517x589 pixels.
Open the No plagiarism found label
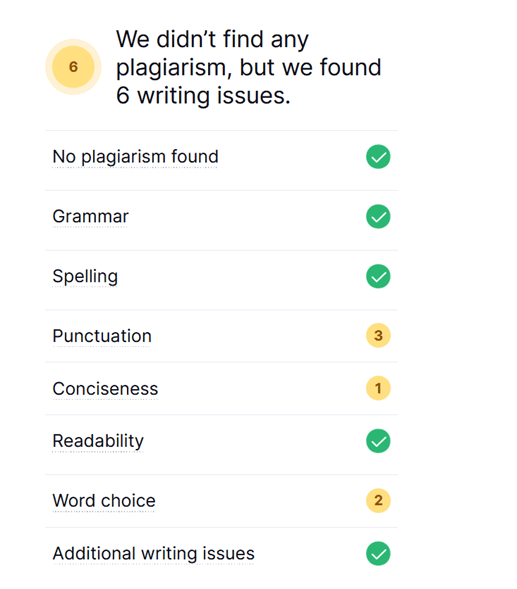pos(135,157)
